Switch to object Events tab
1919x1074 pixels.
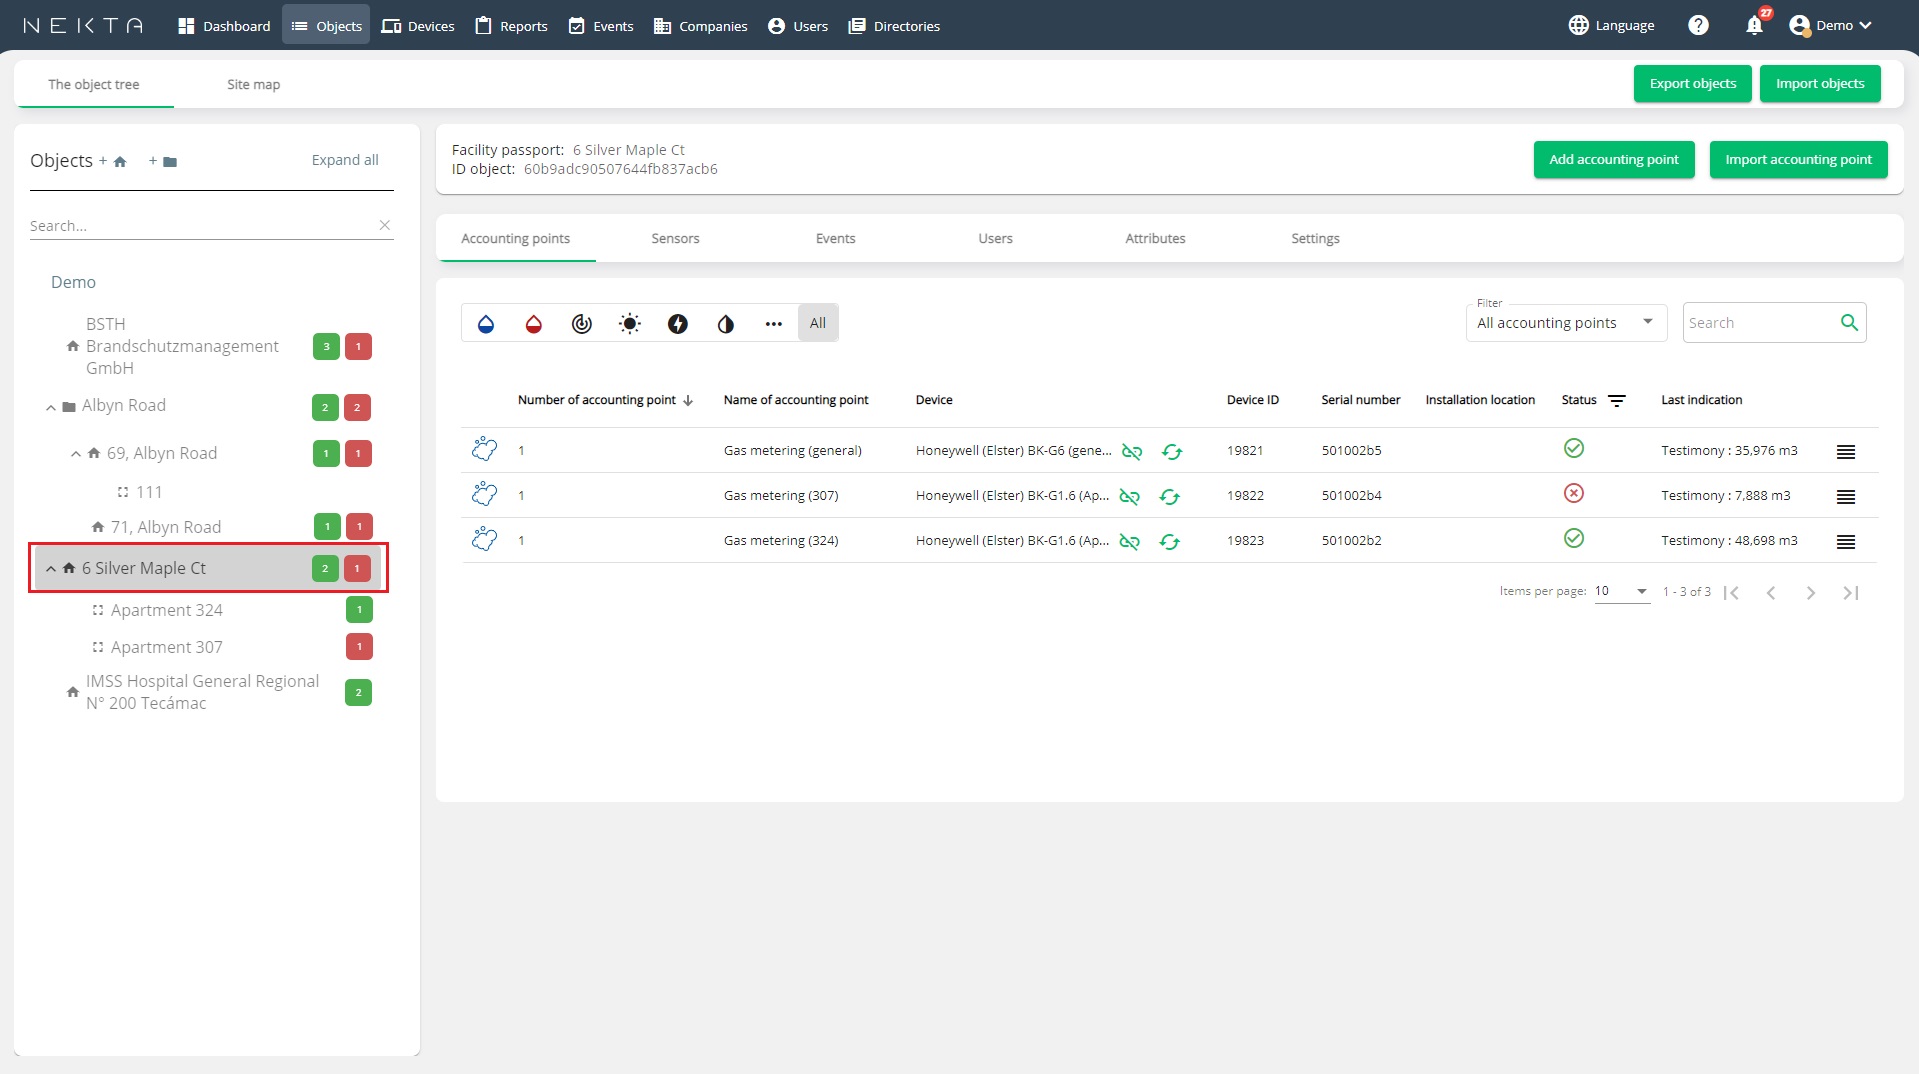(x=835, y=238)
